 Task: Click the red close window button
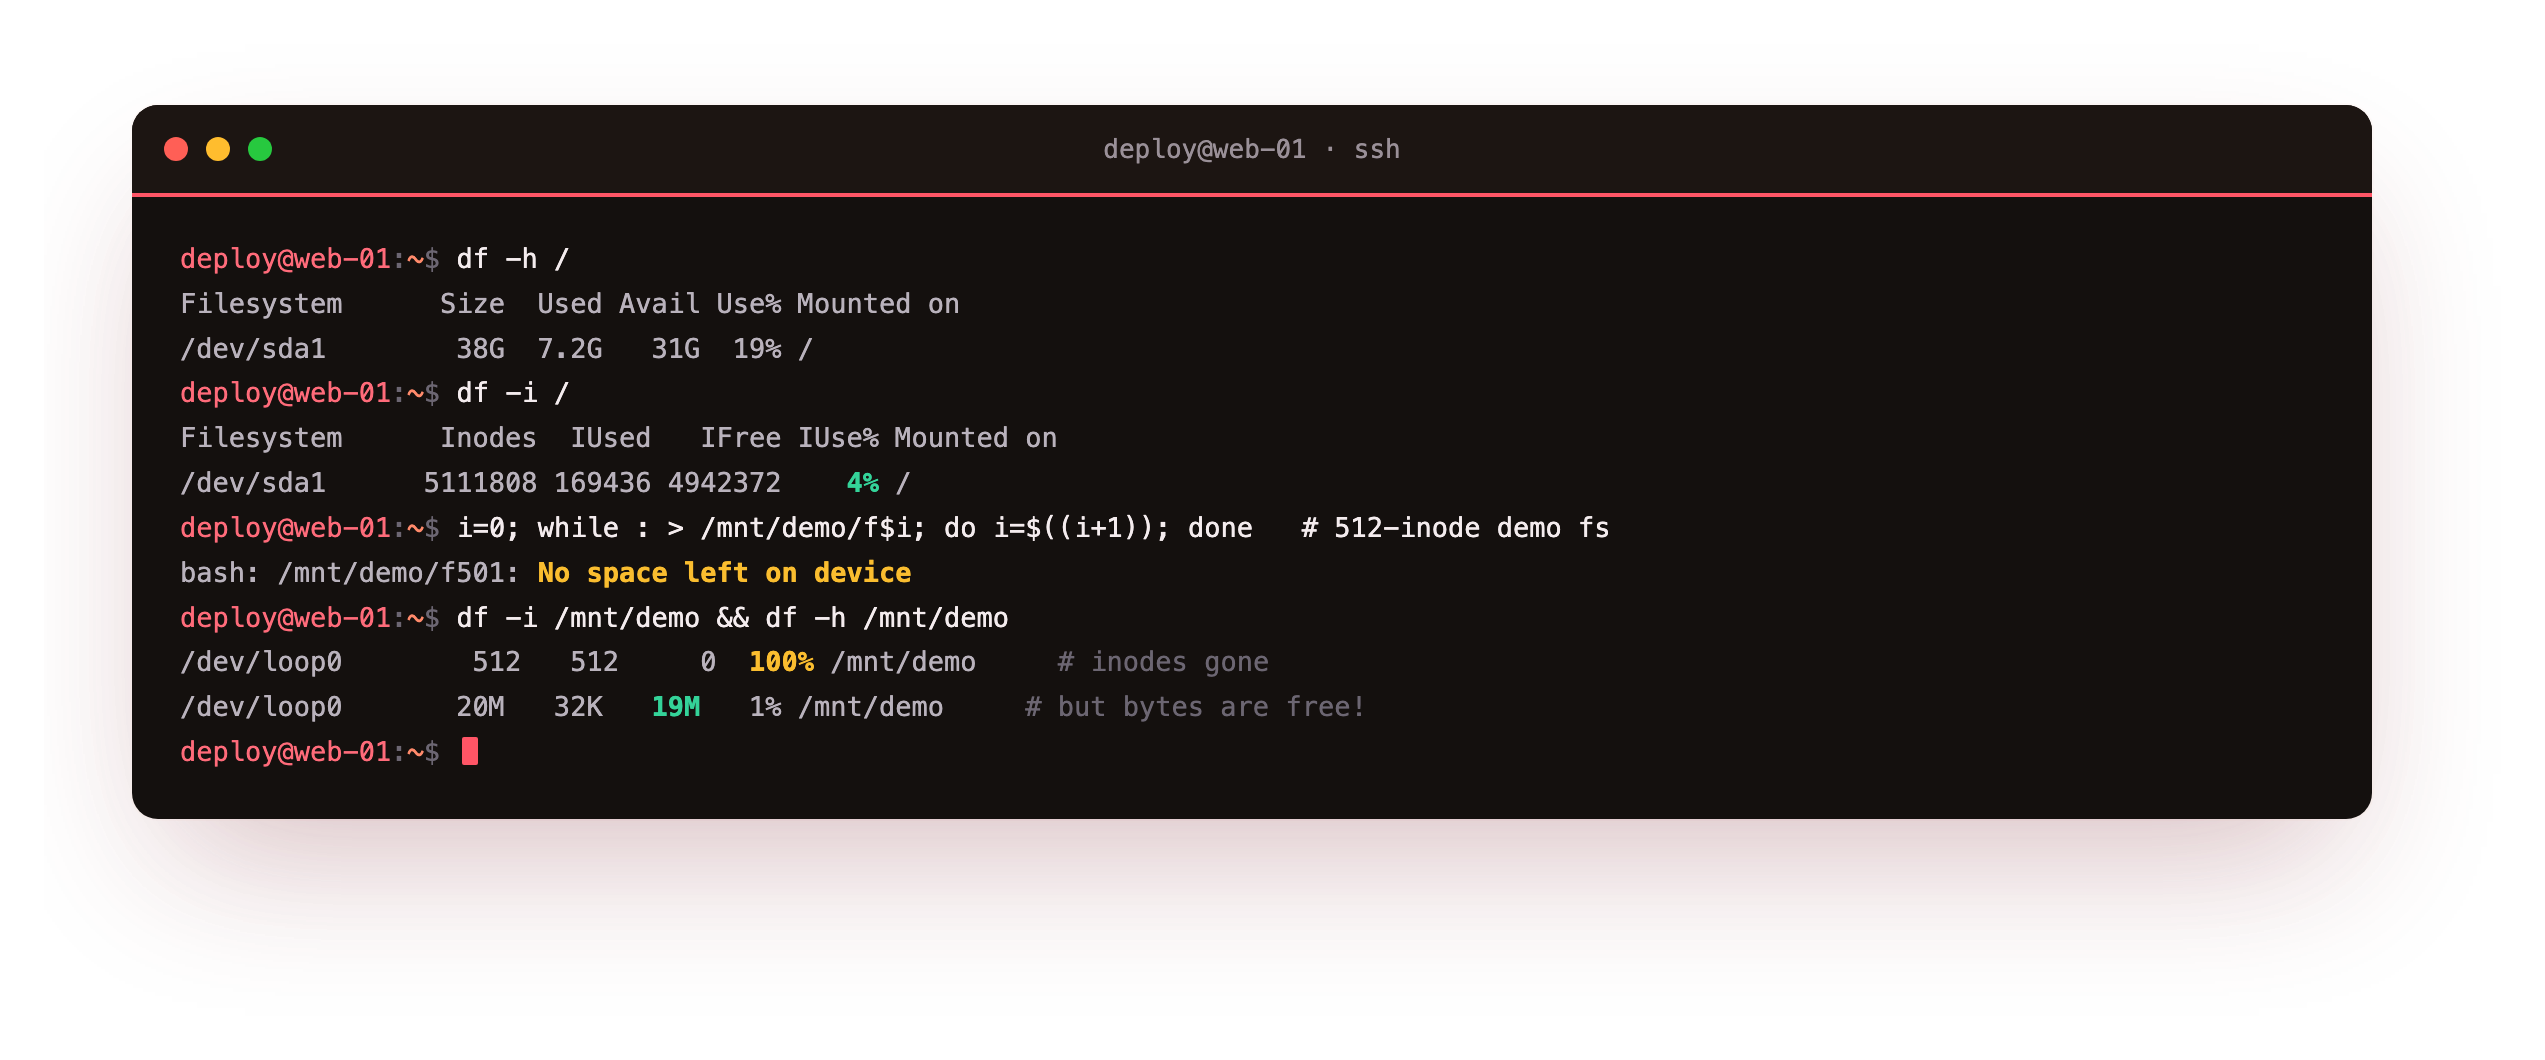(x=176, y=149)
